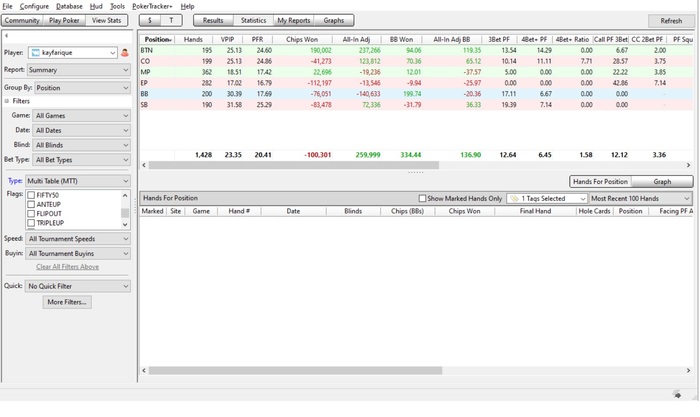Collapse the Filters section toggle
700x417 pixels.
coord(7,101)
